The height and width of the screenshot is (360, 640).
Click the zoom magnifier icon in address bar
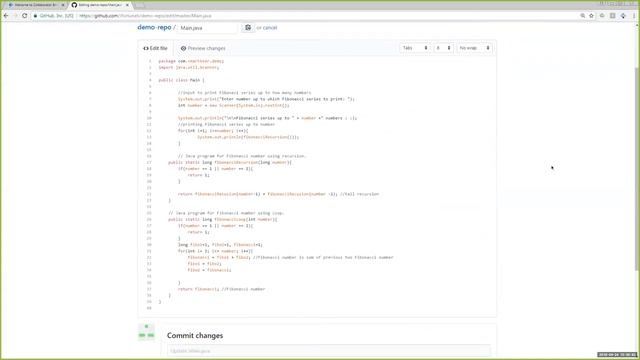click(x=582, y=16)
